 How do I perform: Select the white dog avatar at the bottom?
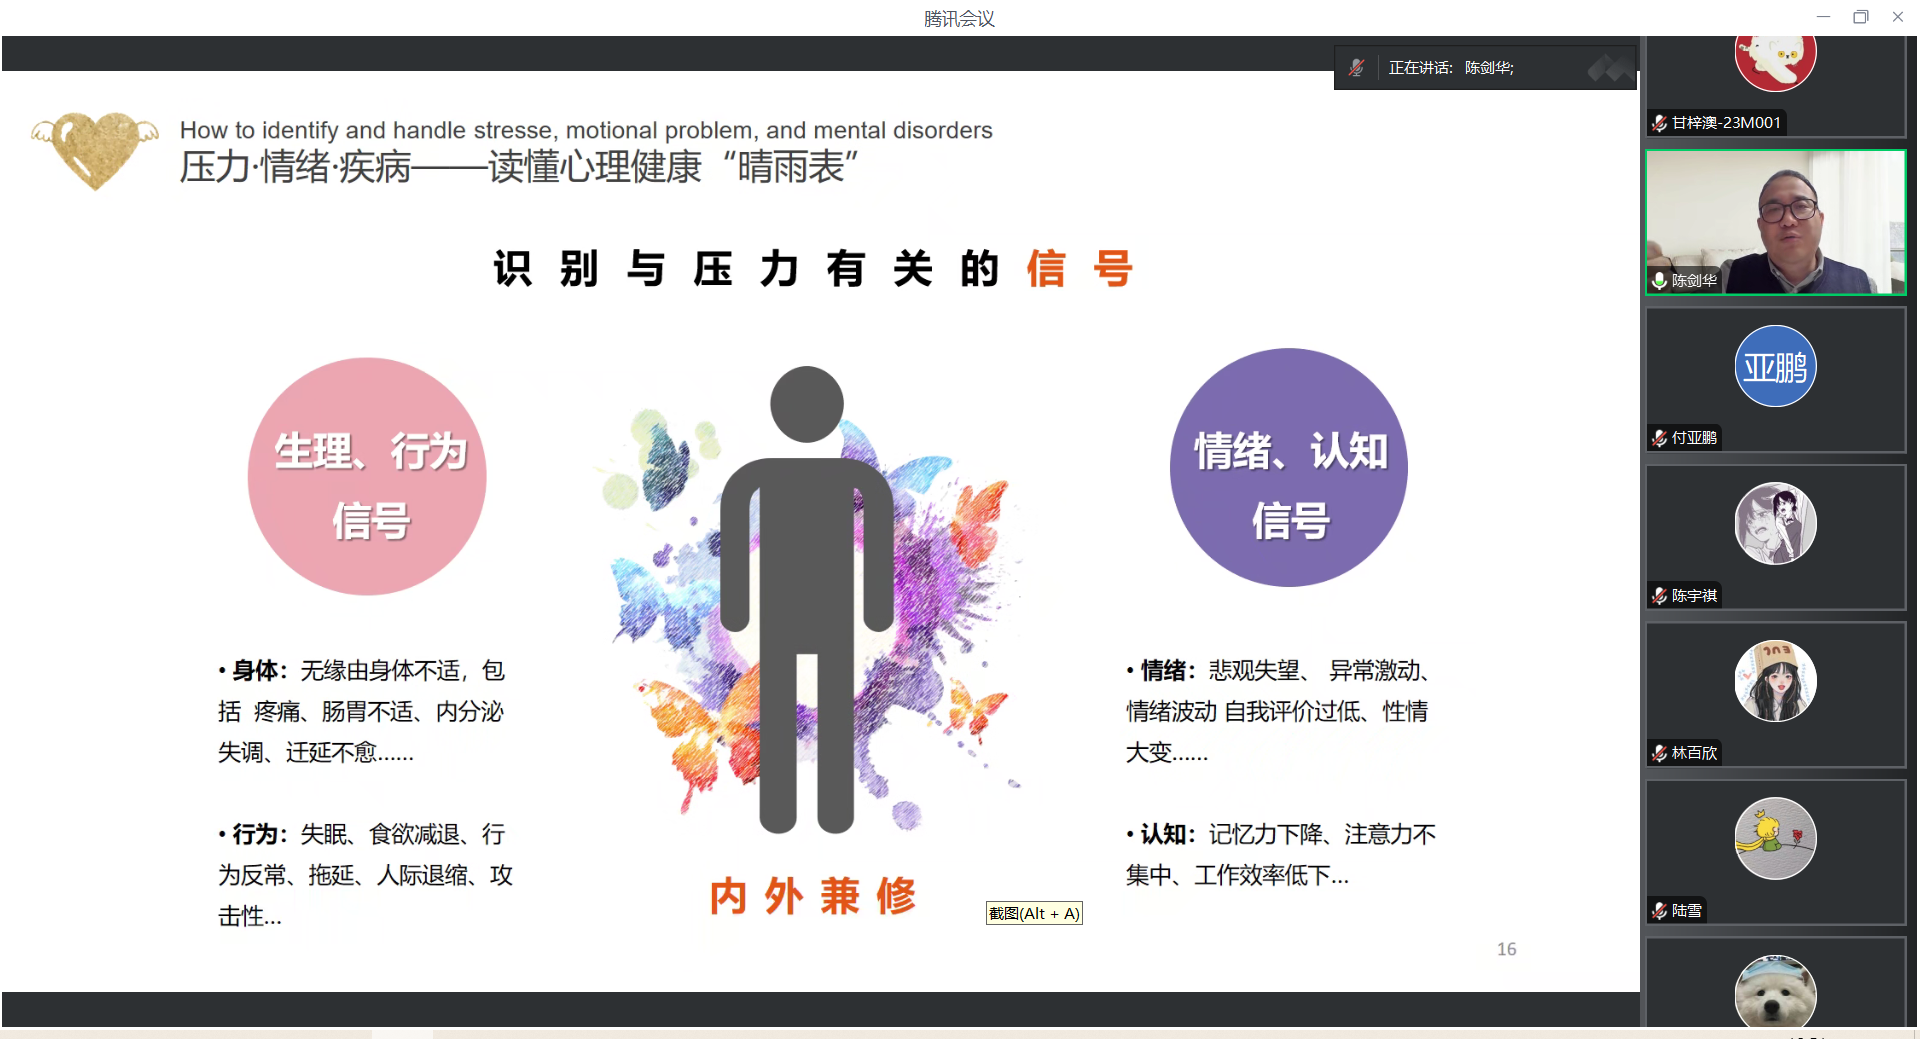(1775, 993)
